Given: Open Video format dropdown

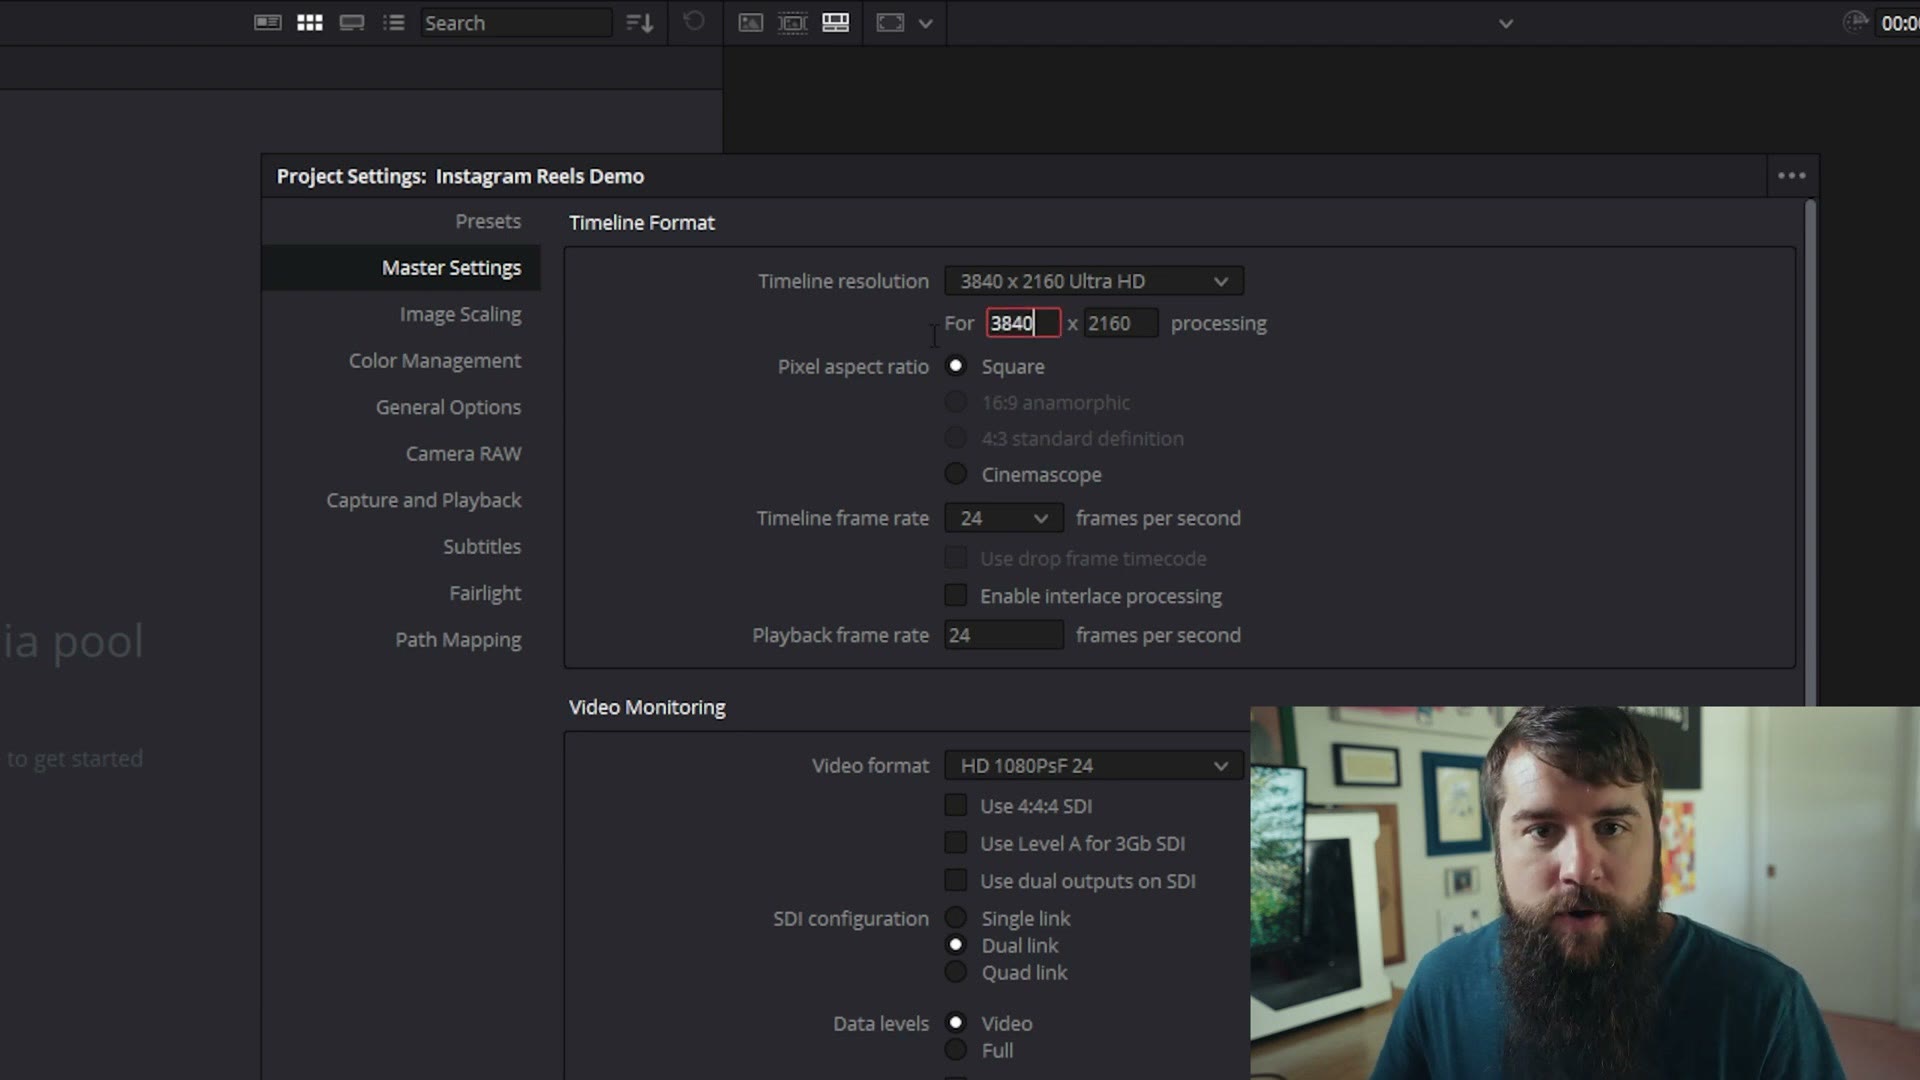Looking at the screenshot, I should tap(1094, 766).
